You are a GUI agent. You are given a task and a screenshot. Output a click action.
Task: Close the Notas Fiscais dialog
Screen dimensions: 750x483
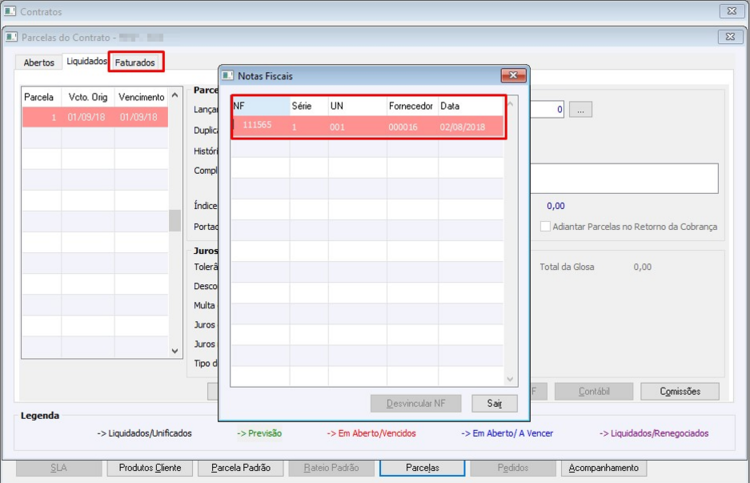tap(513, 75)
